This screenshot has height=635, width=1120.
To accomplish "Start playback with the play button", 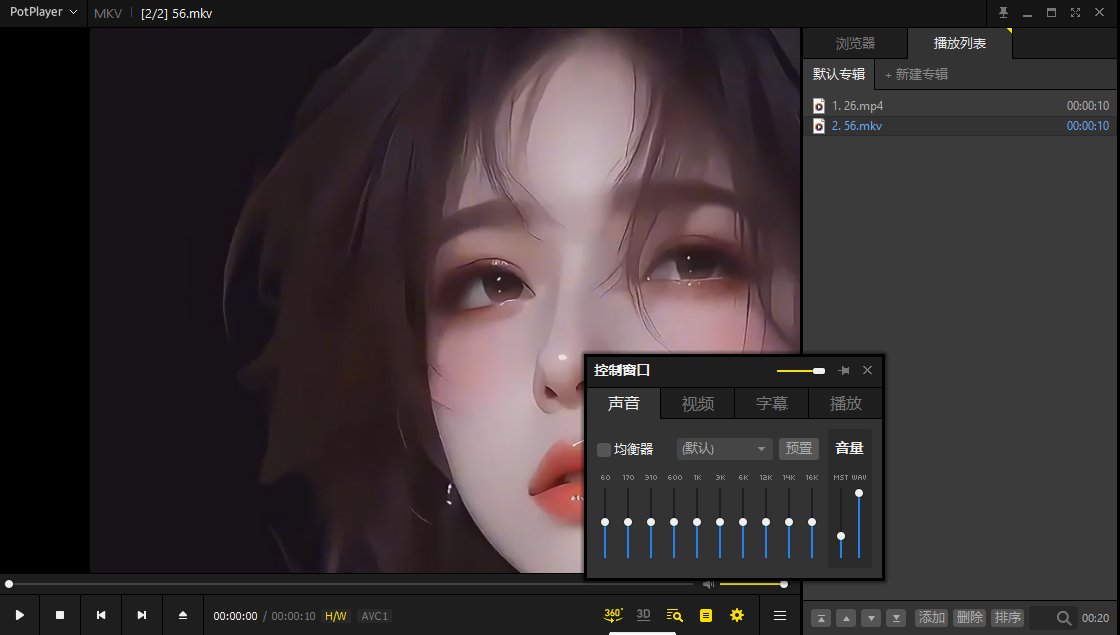I will click(x=20, y=615).
